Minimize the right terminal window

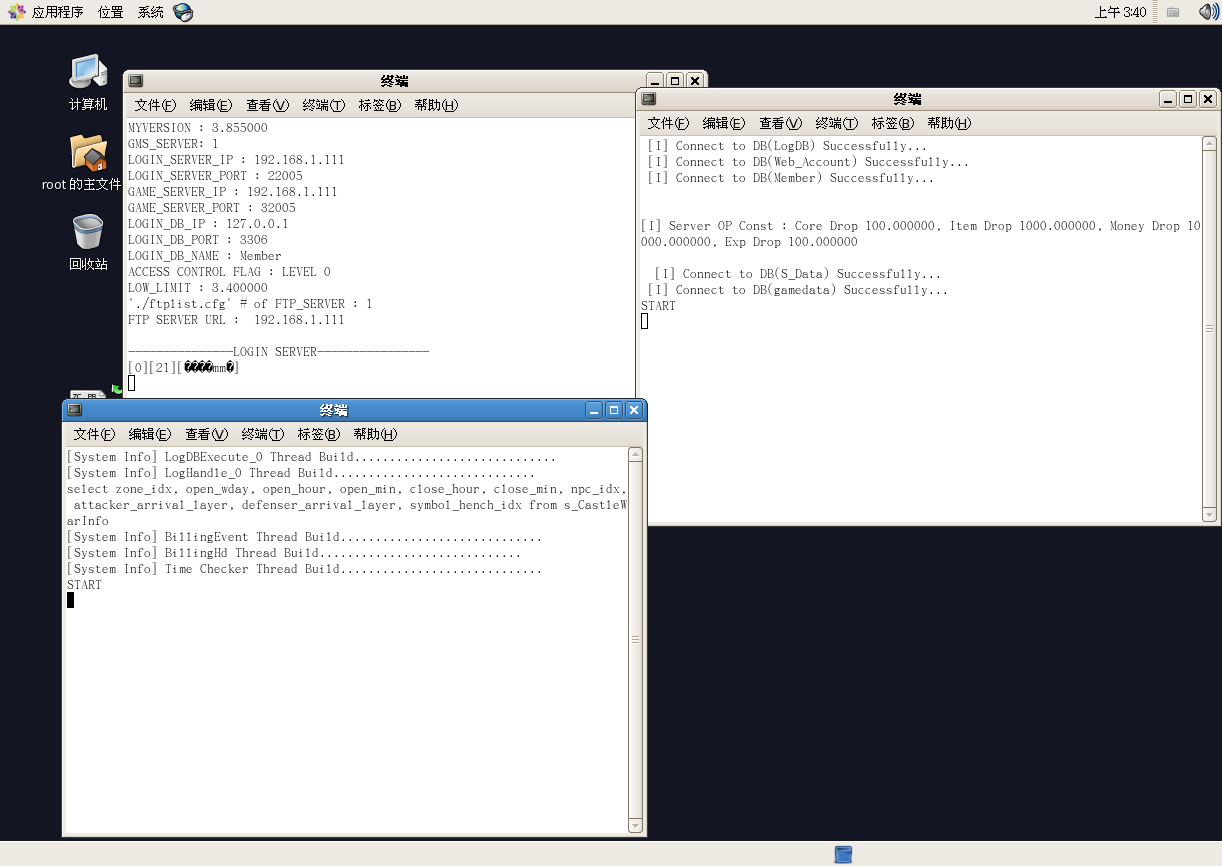click(1168, 99)
